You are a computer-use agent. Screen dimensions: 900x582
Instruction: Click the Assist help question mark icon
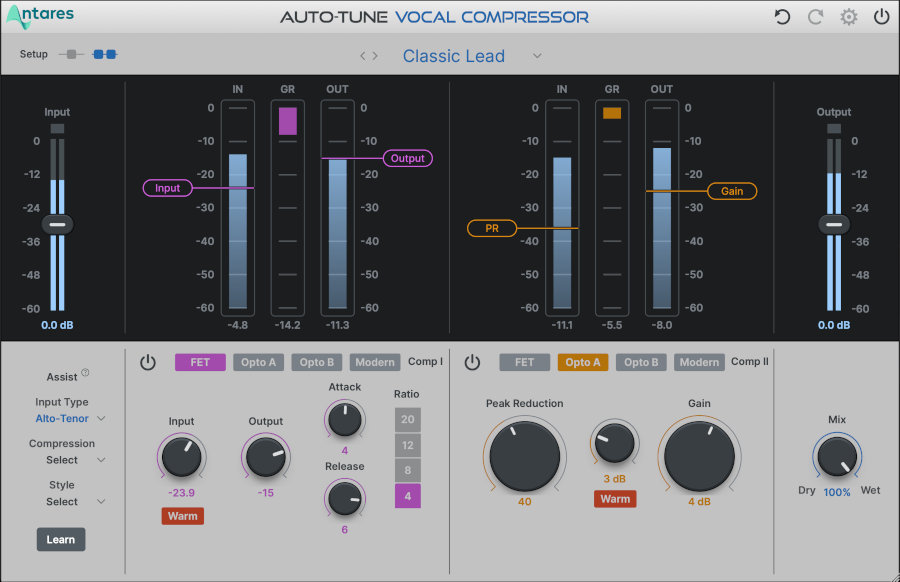(x=83, y=373)
